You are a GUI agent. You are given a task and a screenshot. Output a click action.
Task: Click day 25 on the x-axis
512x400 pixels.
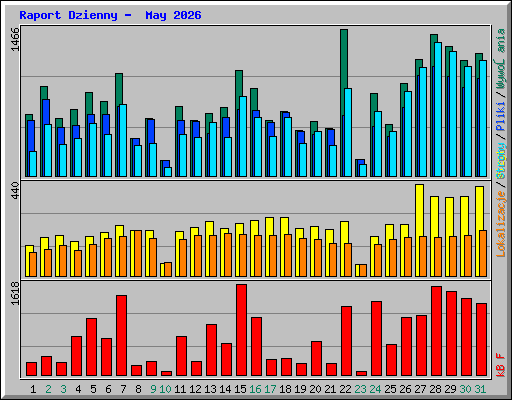(x=390, y=389)
